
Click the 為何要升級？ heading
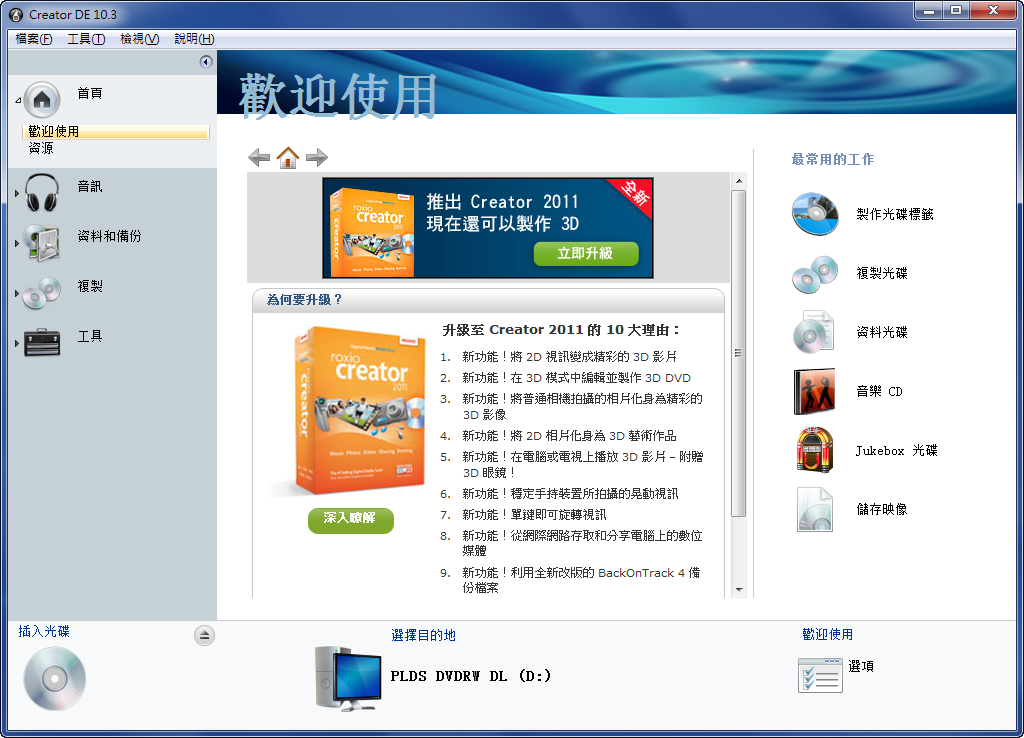pos(304,300)
